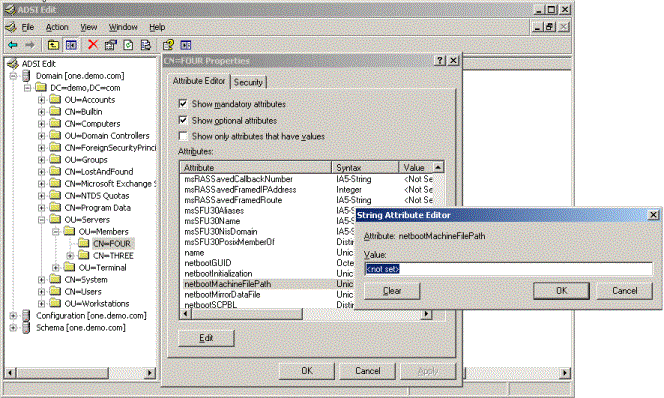Image resolution: width=664 pixels, height=398 pixels.
Task: Click the Back arrow toolbar icon
Action: coord(13,45)
